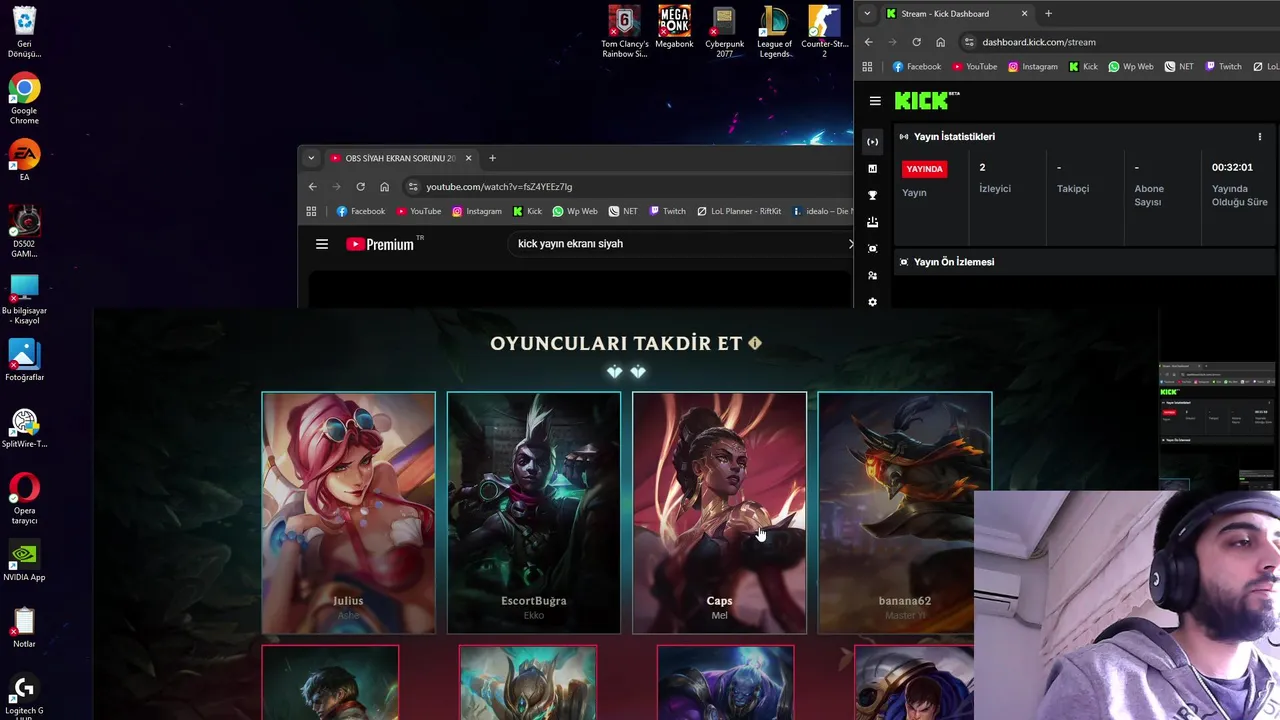Viewport: 1280px width, 720px height.
Task: Open the Bu bilgisayar shortcut icon
Action: click(x=24, y=299)
